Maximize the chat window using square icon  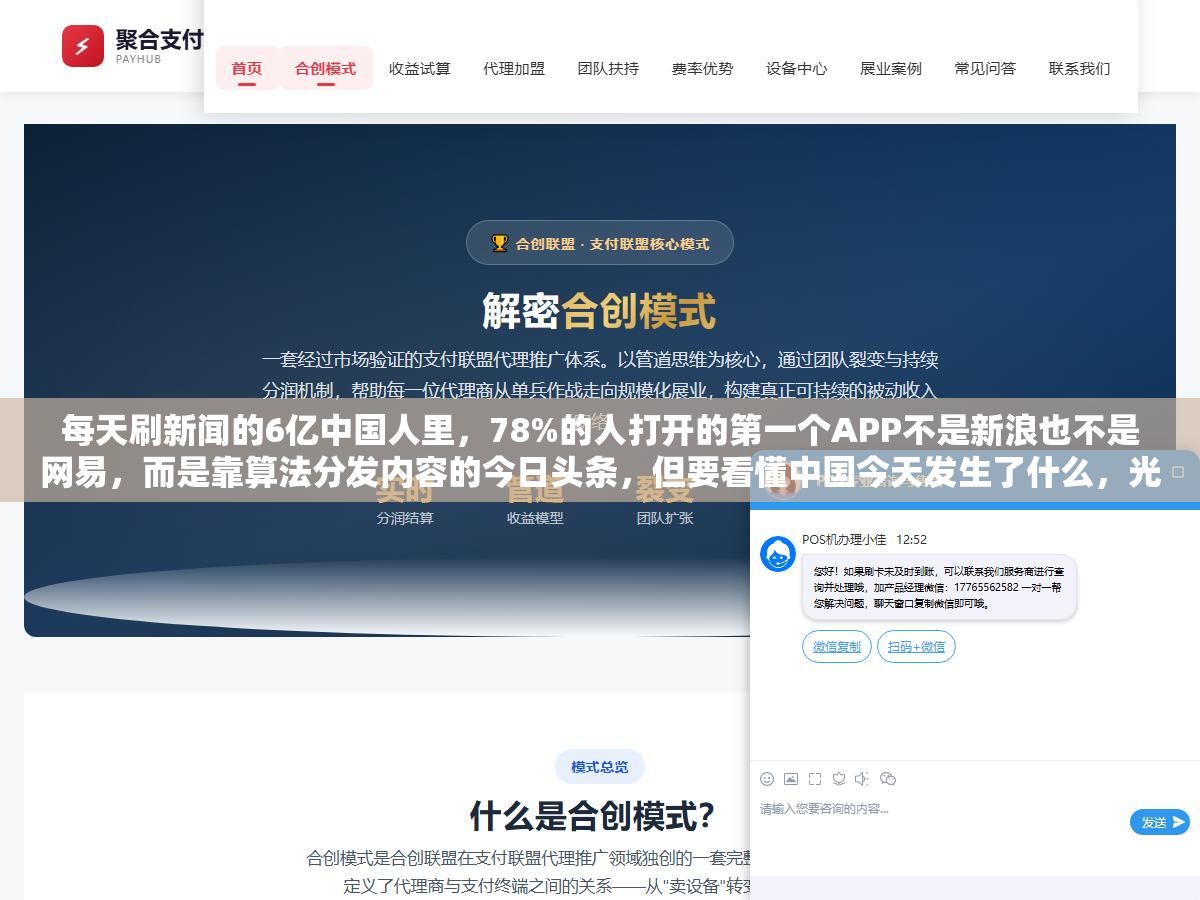[1178, 471]
